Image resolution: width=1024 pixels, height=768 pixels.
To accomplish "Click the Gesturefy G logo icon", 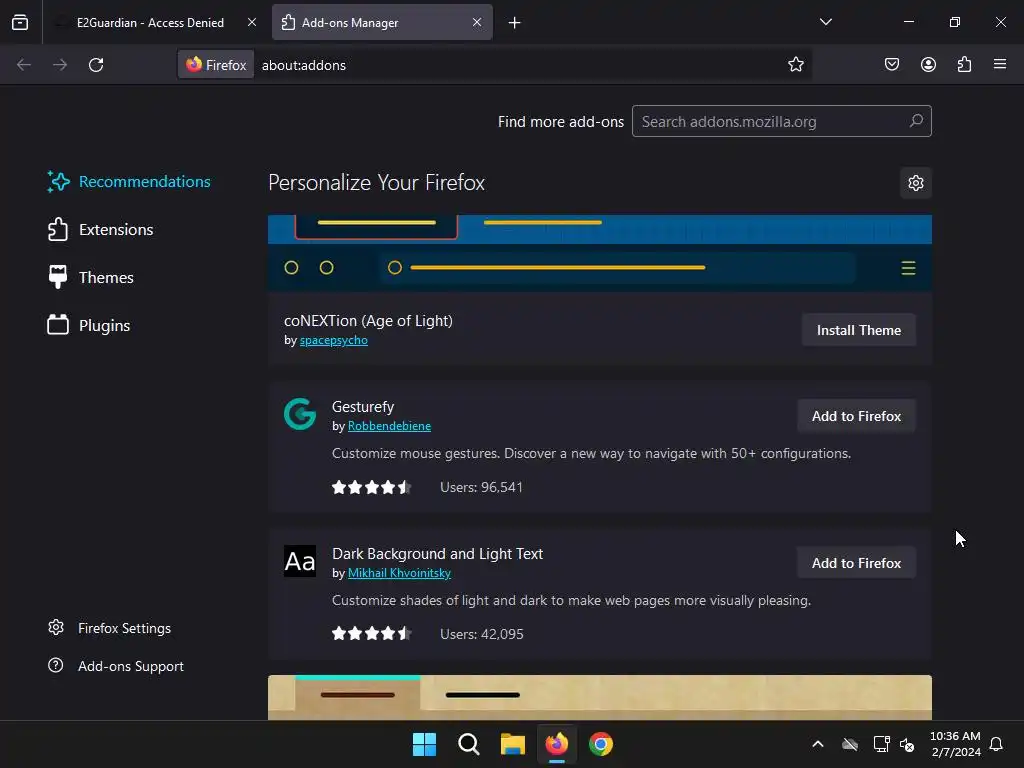I will click(x=300, y=414).
